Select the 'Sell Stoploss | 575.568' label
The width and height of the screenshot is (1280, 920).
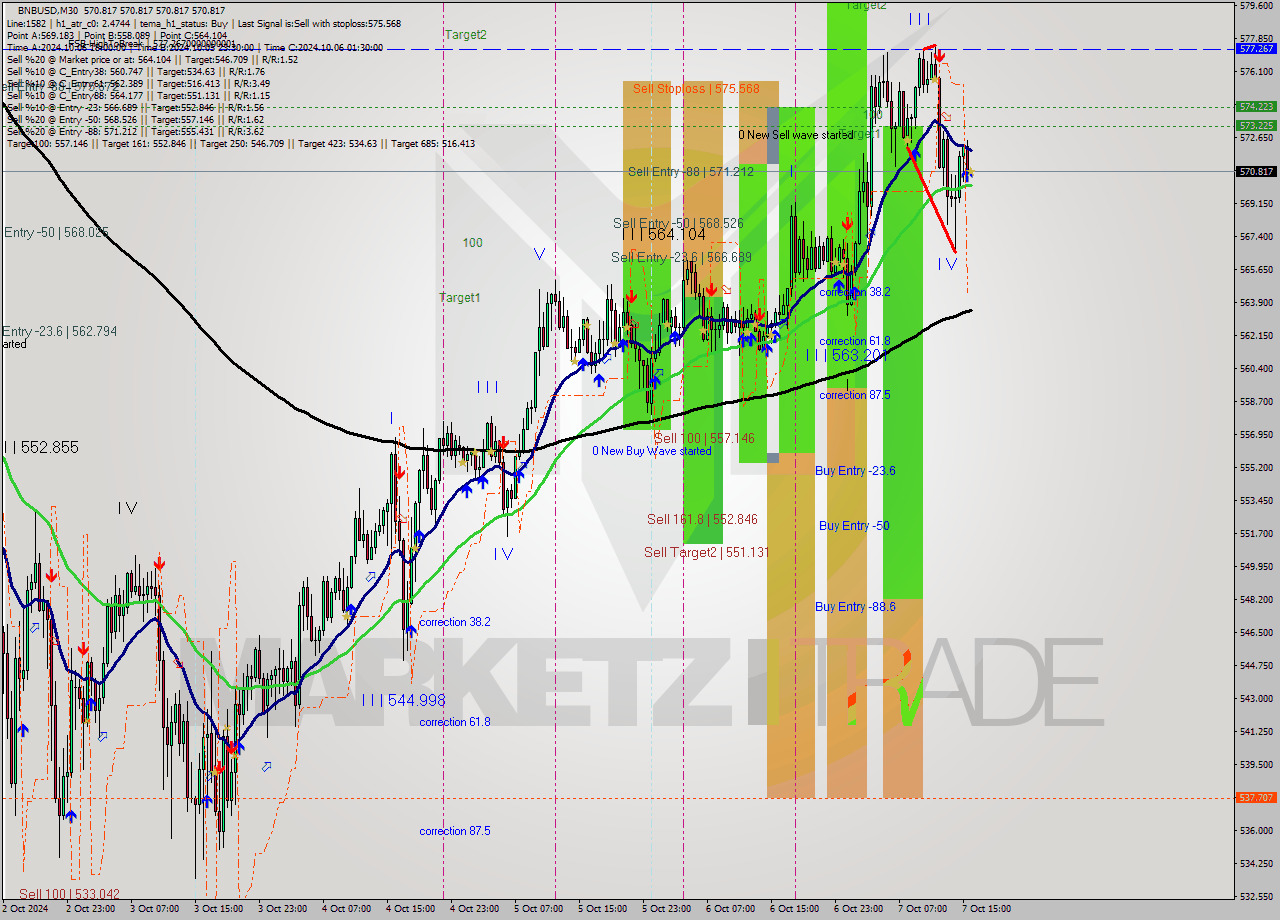[696, 89]
